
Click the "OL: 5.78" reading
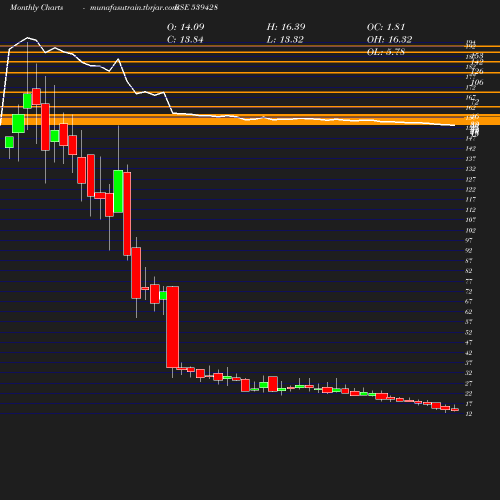click(x=386, y=52)
